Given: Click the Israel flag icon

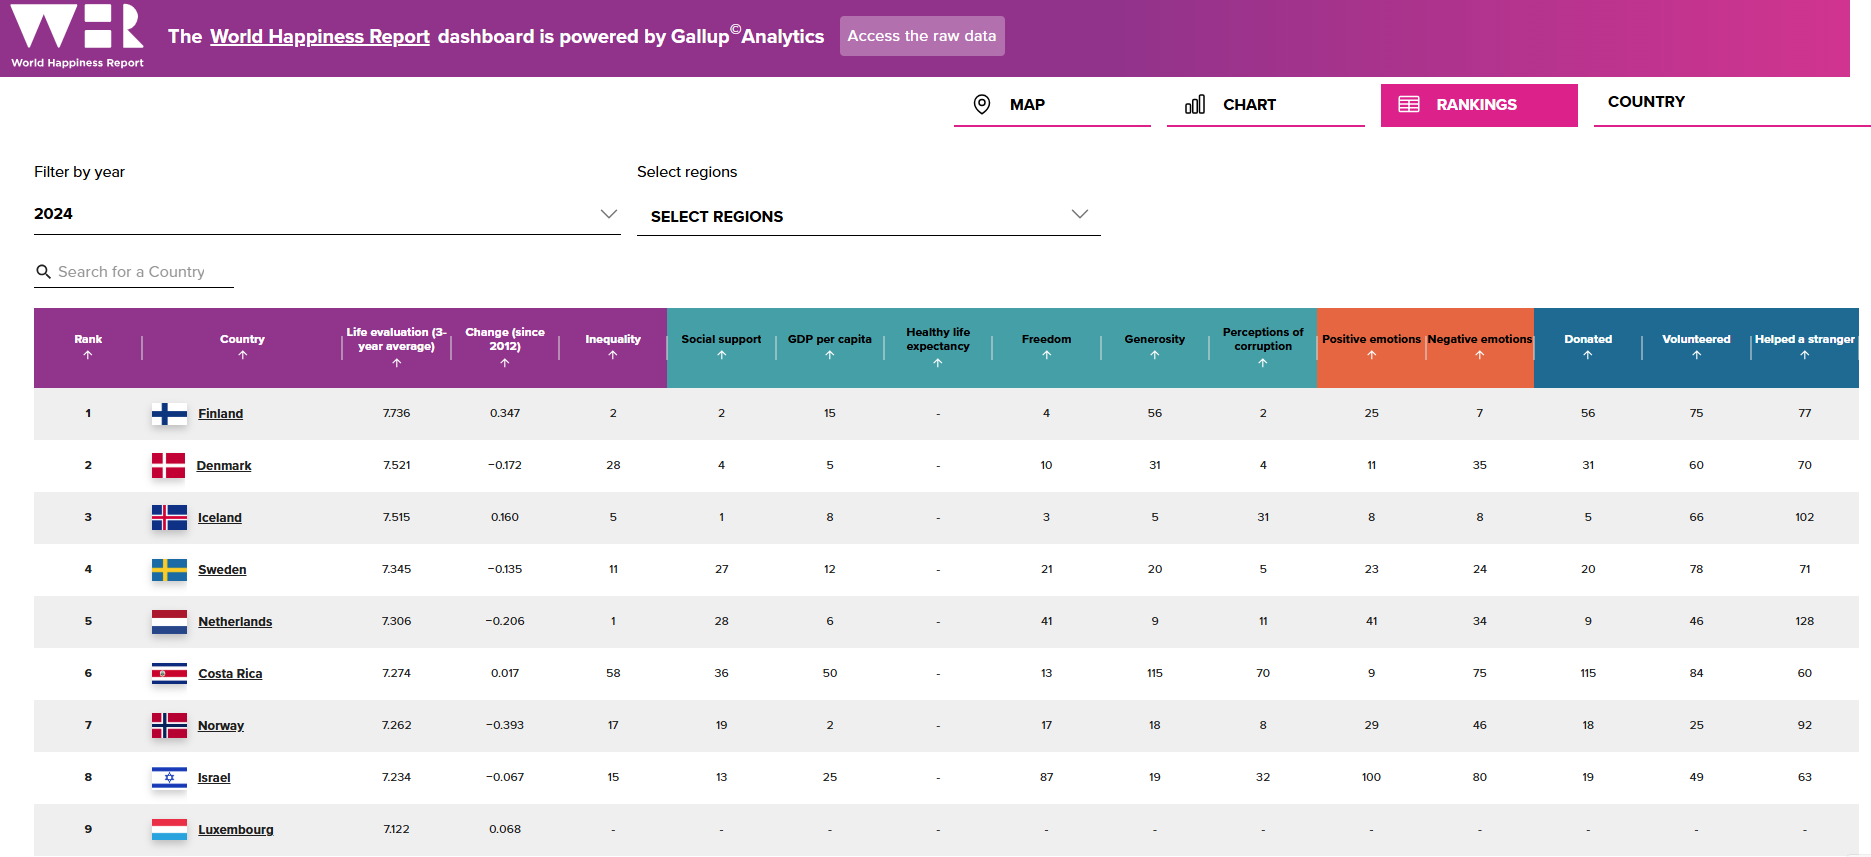Looking at the screenshot, I should pos(169,778).
